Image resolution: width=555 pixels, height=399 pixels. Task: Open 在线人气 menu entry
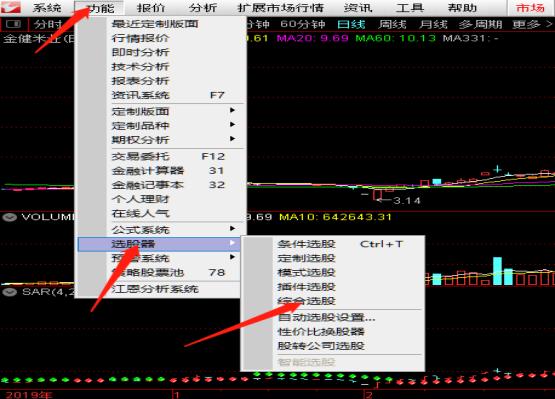coord(159,213)
